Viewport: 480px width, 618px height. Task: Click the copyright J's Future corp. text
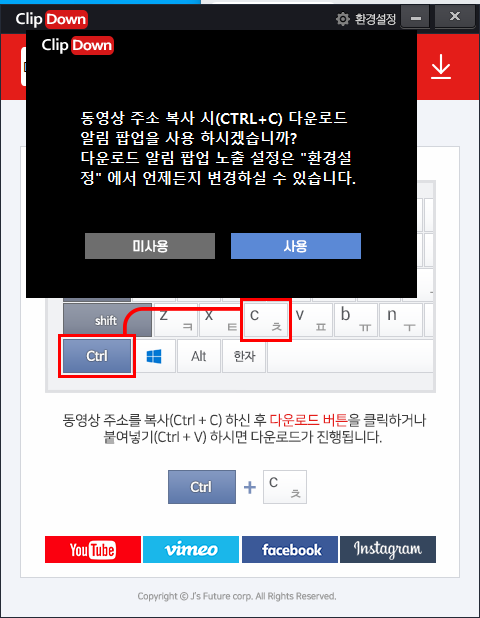tap(237, 596)
